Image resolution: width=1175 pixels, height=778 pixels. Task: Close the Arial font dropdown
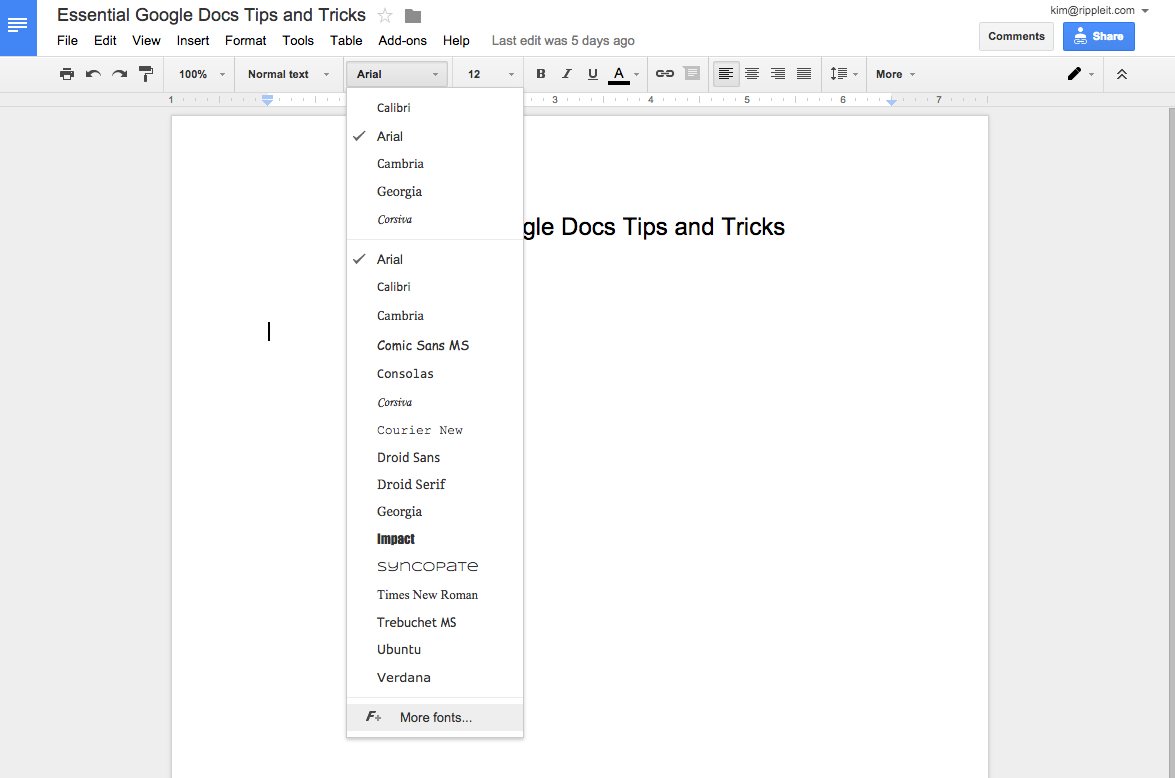pos(396,74)
